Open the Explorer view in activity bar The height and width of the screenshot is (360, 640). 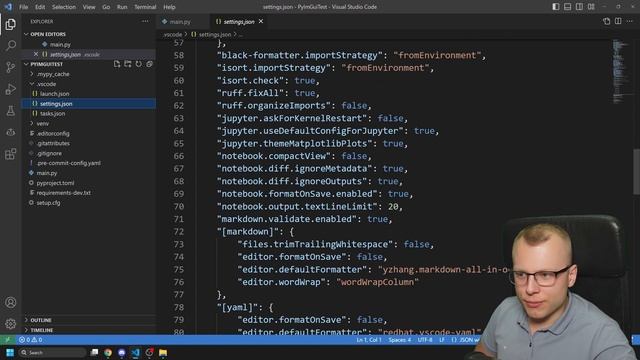[11, 24]
